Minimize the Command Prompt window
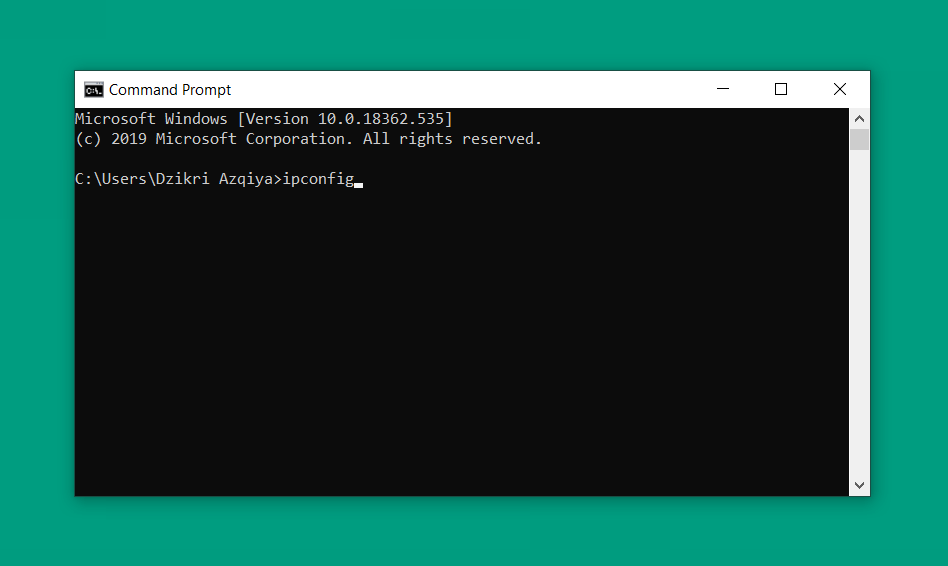The width and height of the screenshot is (948, 566). (x=722, y=89)
